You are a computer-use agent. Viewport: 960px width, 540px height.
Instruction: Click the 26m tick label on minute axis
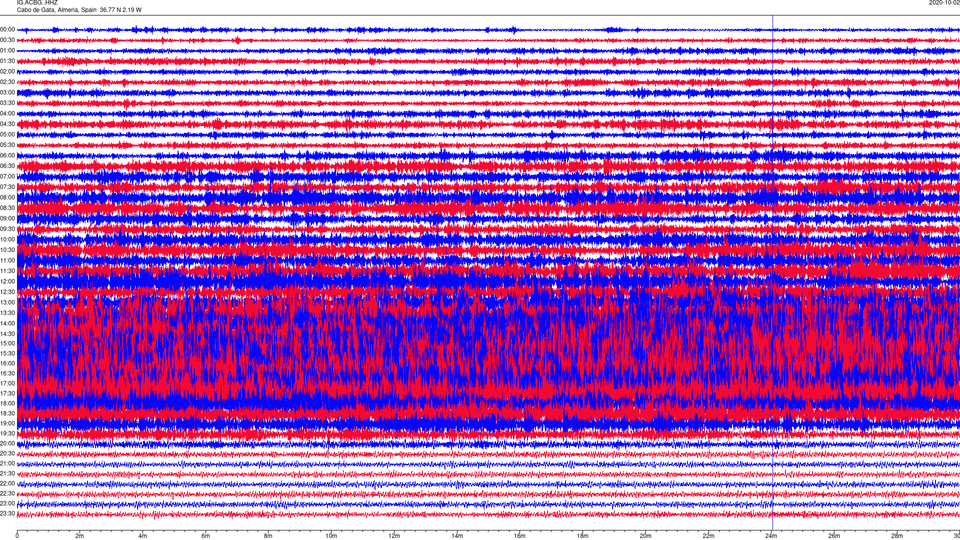pos(834,536)
